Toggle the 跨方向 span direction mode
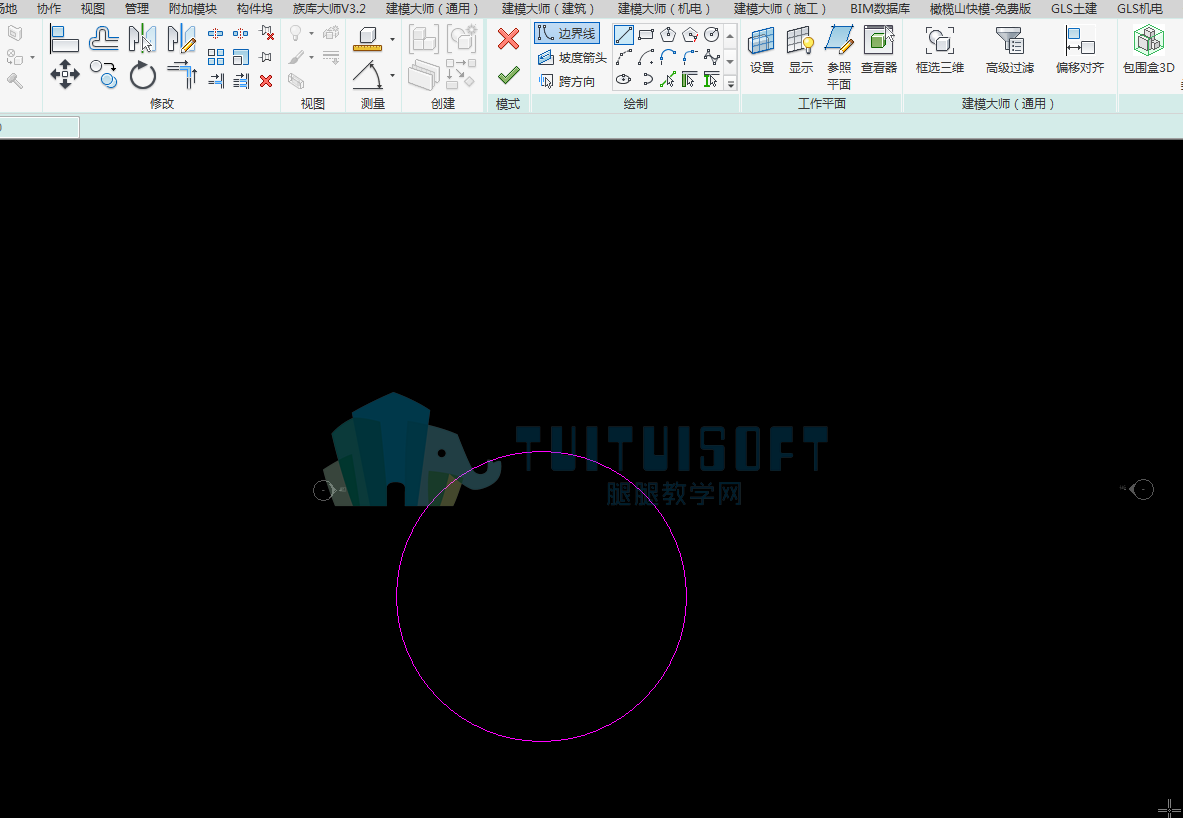 (567, 81)
